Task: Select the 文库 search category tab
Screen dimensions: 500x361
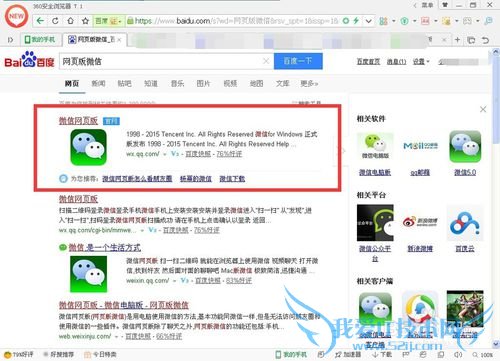Action: tap(282, 83)
